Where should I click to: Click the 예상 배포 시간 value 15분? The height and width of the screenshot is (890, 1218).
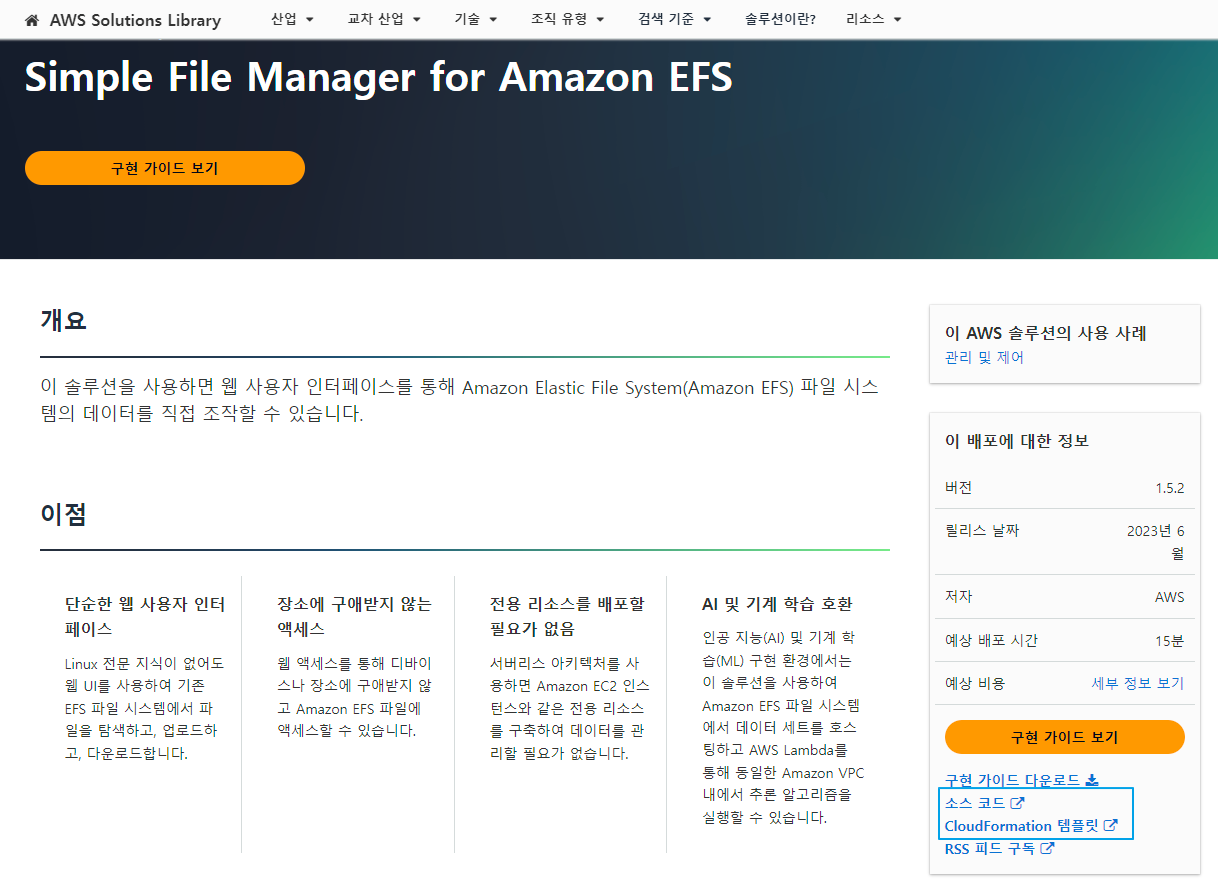pos(1170,641)
